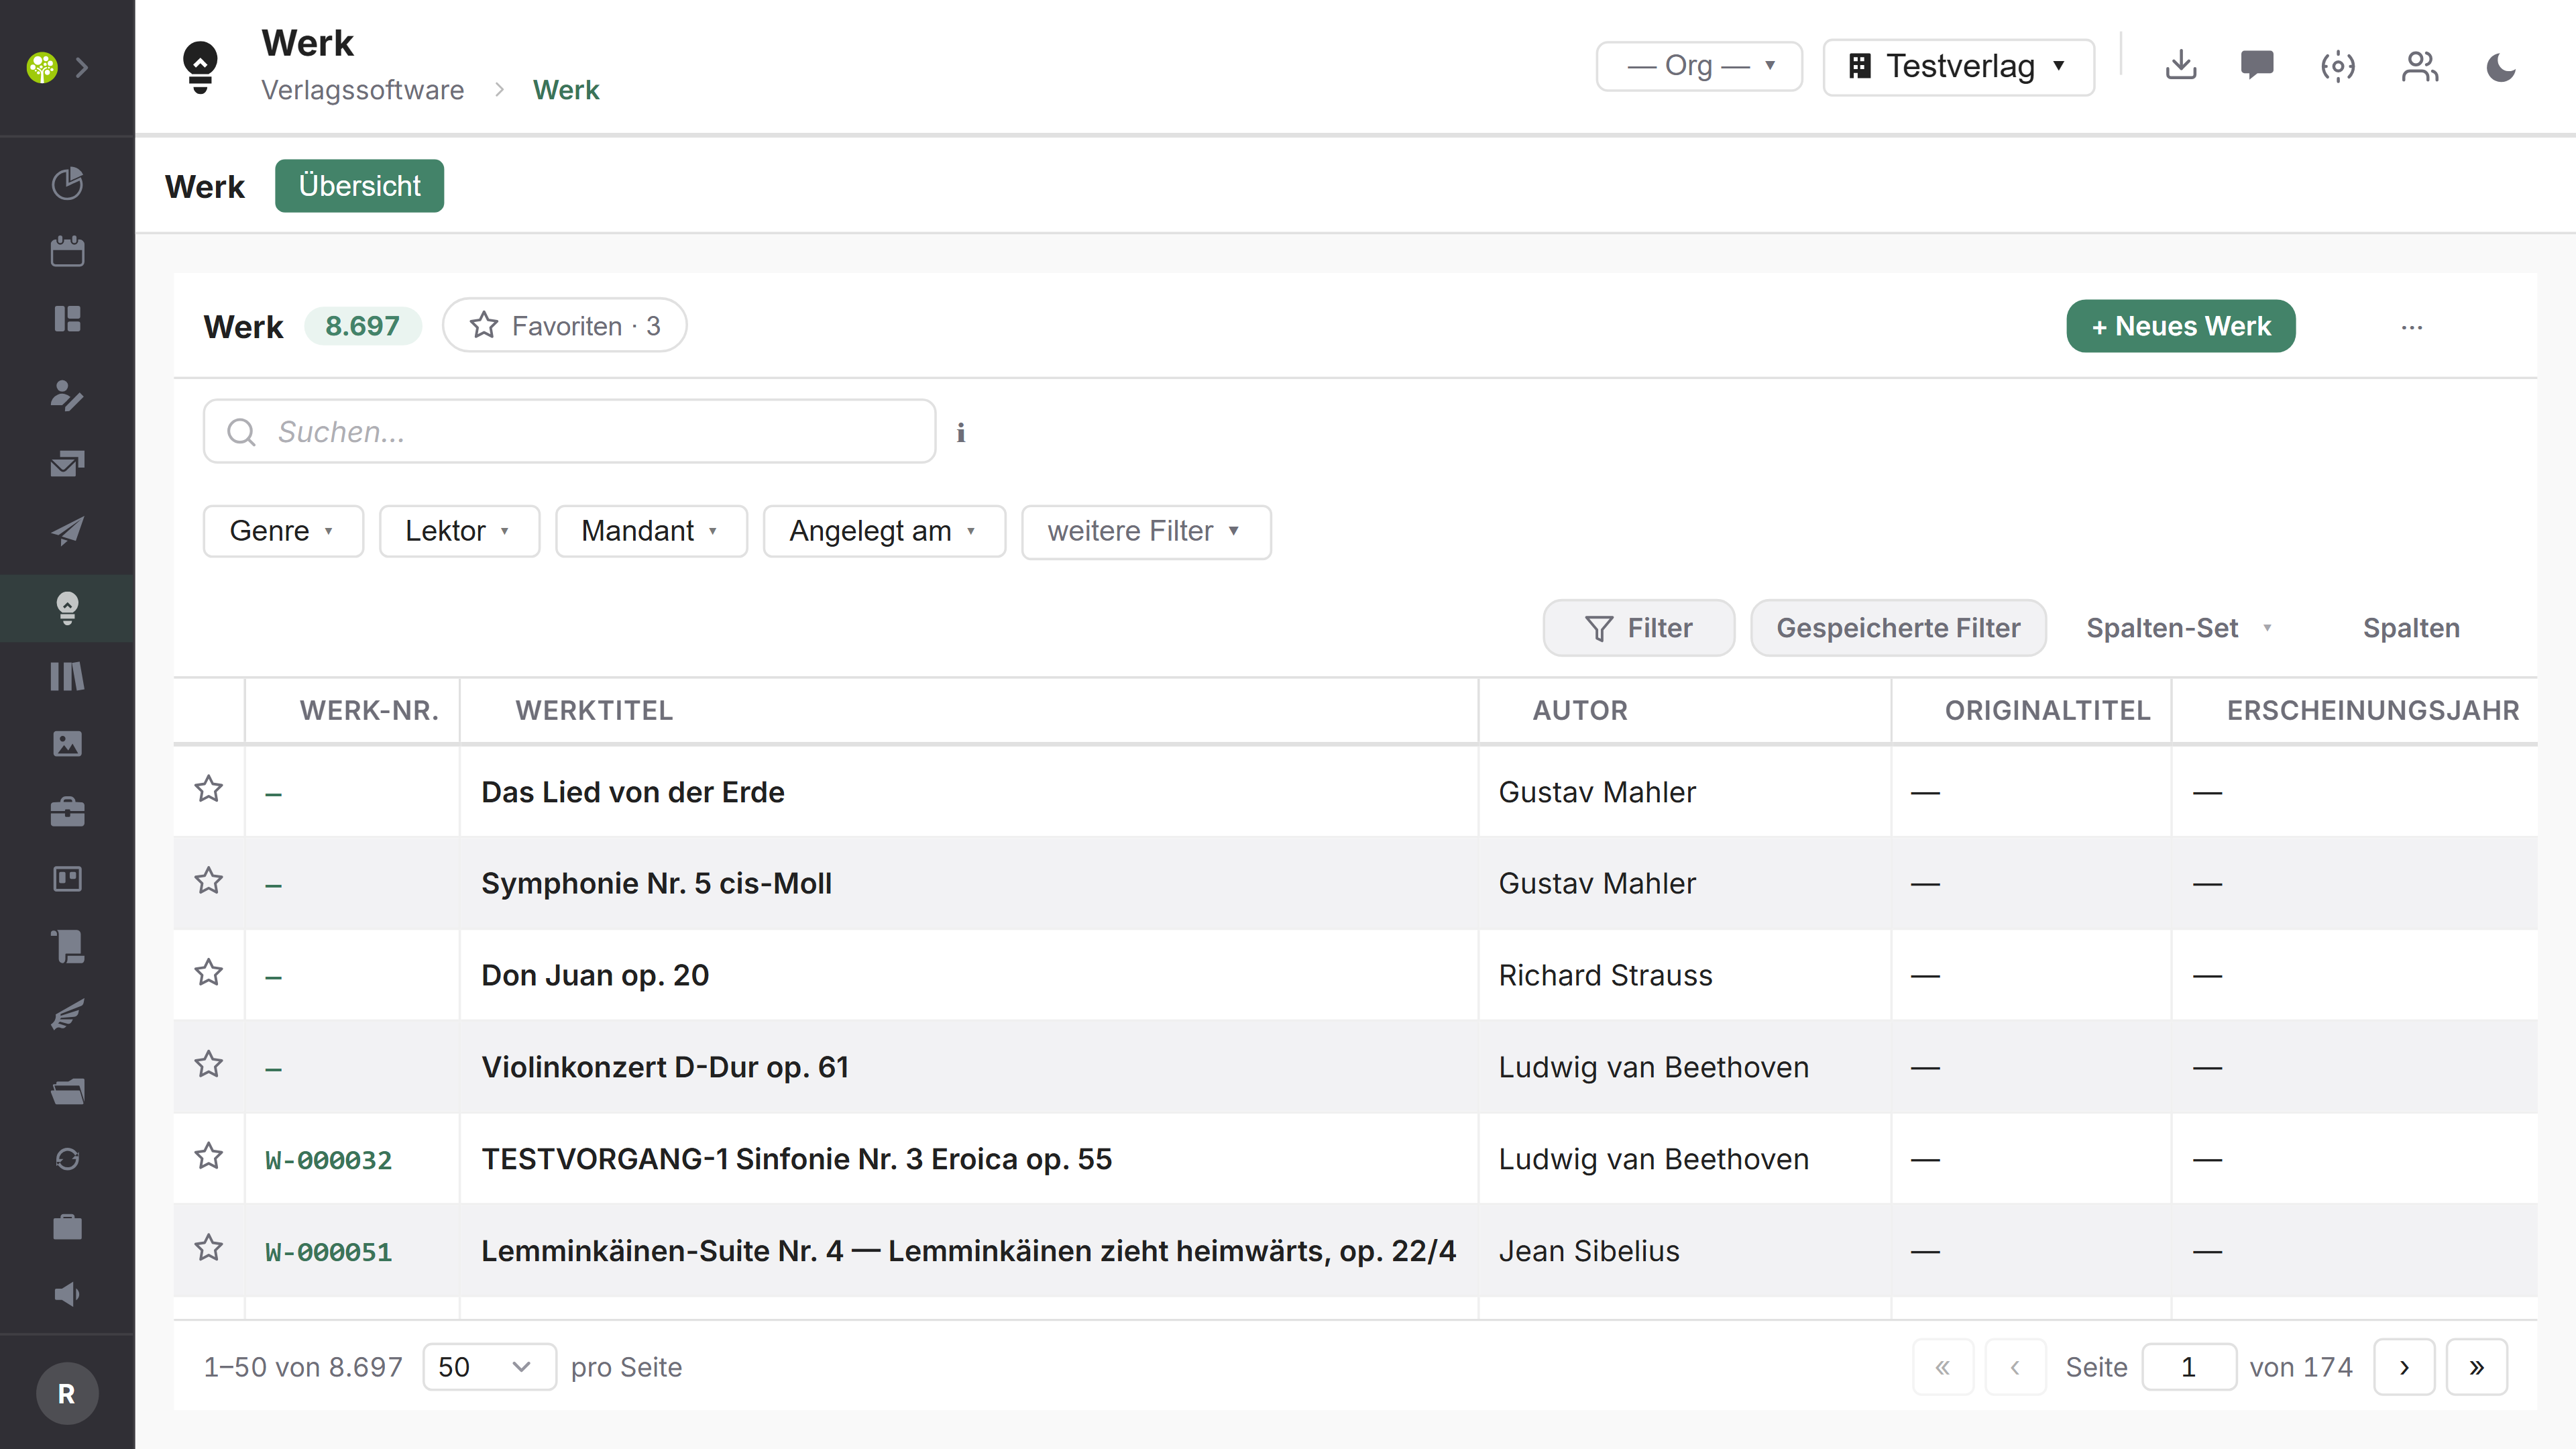The height and width of the screenshot is (1449, 2576).
Task: Open the books library sidebar icon
Action: click(x=67, y=676)
